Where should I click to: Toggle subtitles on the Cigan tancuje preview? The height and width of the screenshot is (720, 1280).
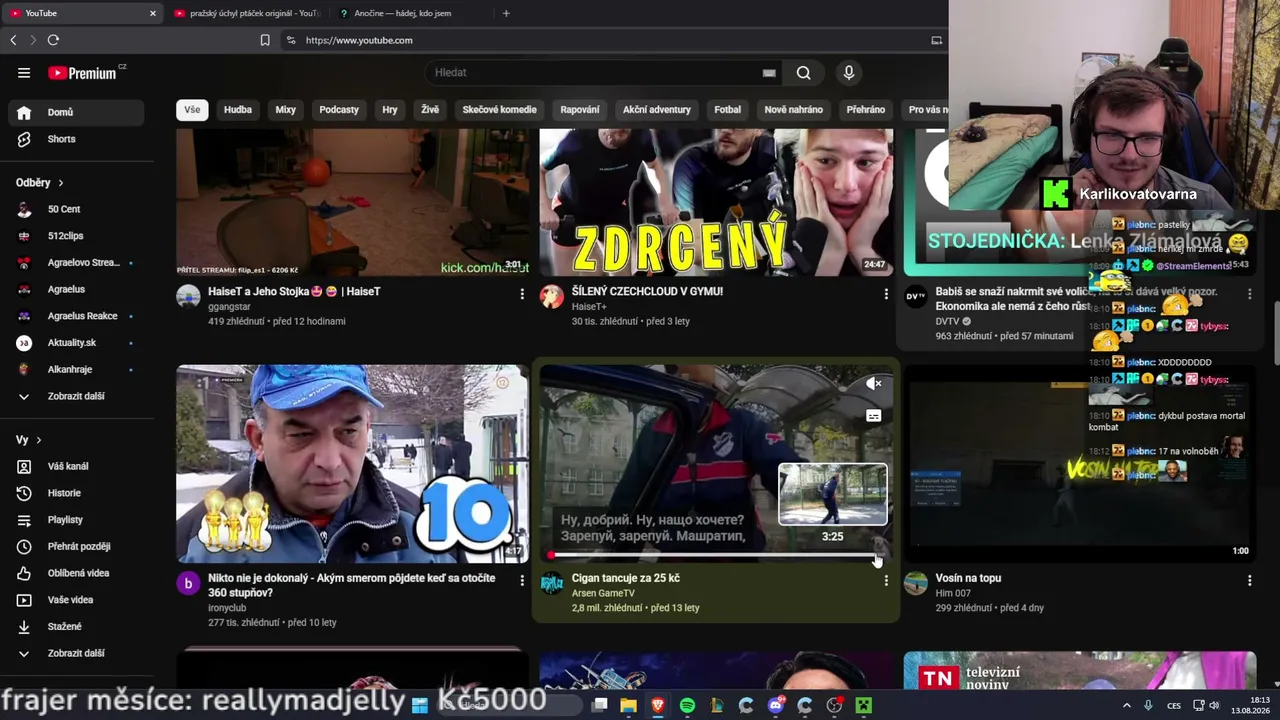(x=874, y=416)
